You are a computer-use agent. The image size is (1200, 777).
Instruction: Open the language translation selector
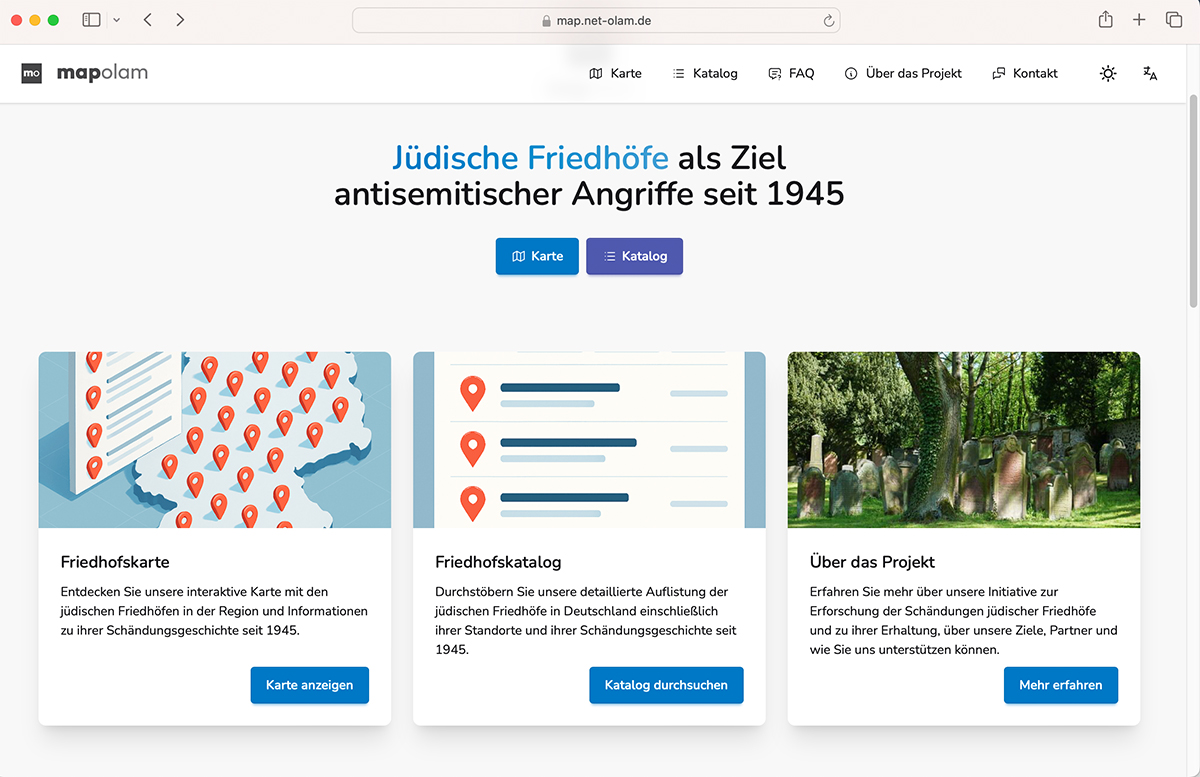click(x=1150, y=73)
